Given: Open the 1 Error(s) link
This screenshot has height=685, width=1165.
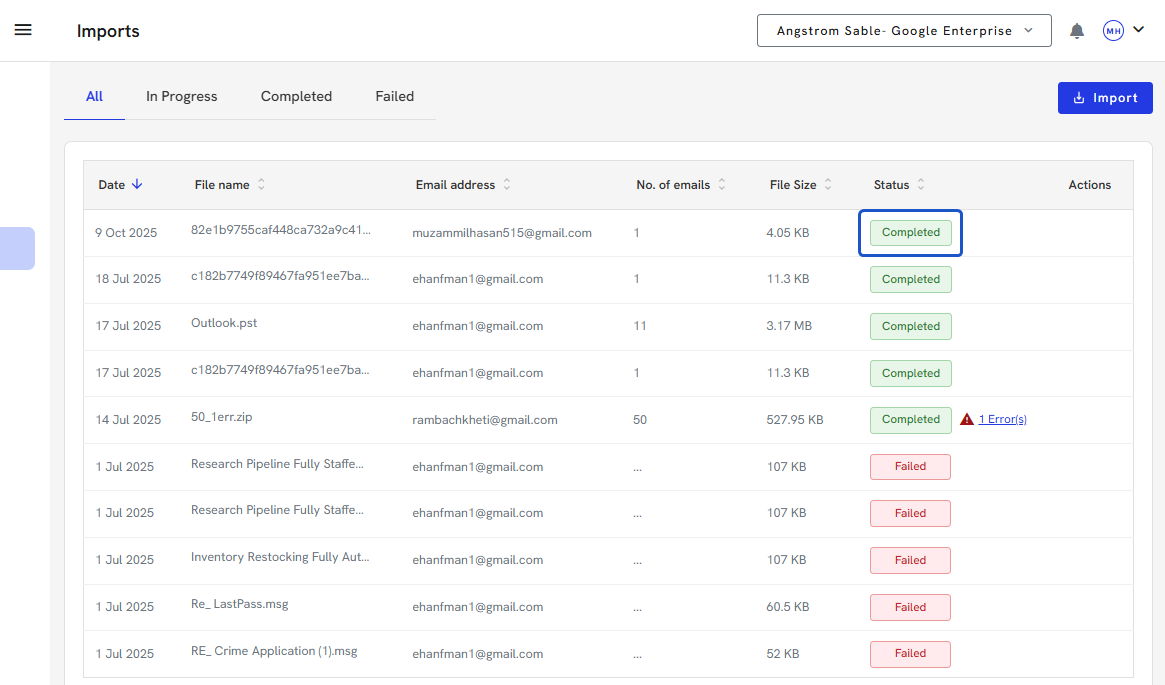Looking at the screenshot, I should point(1002,420).
